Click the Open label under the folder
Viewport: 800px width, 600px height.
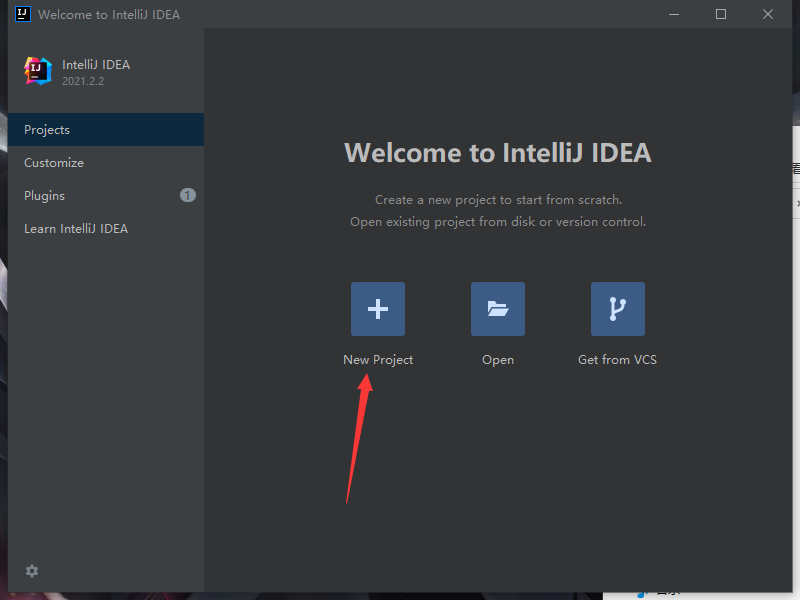point(497,360)
